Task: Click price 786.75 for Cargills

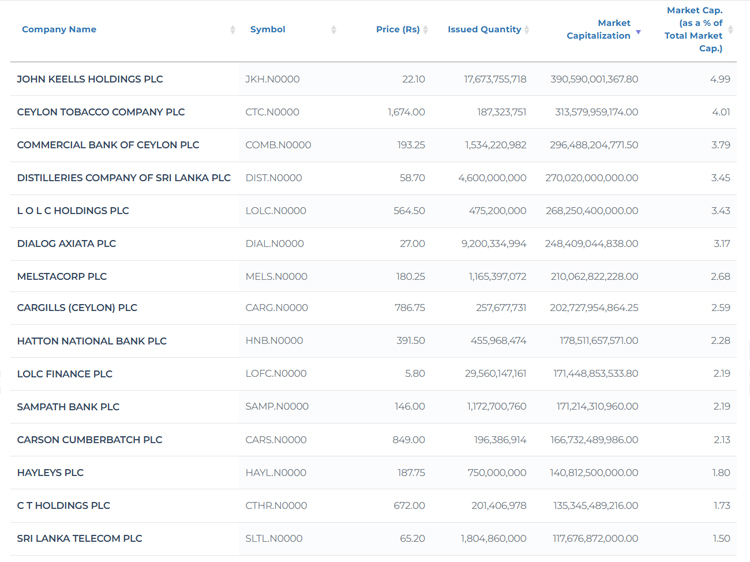Action: click(409, 308)
